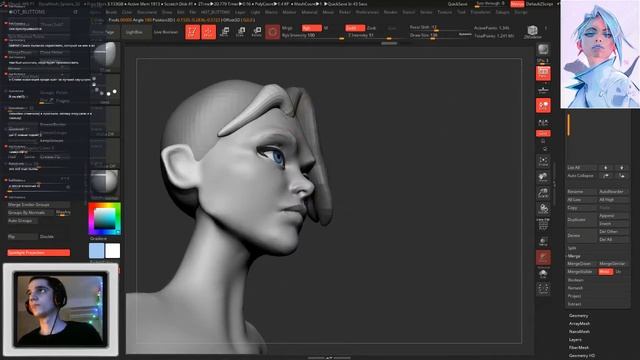
Task: Click the BPR render icon on right shelf
Action: coord(543,50)
